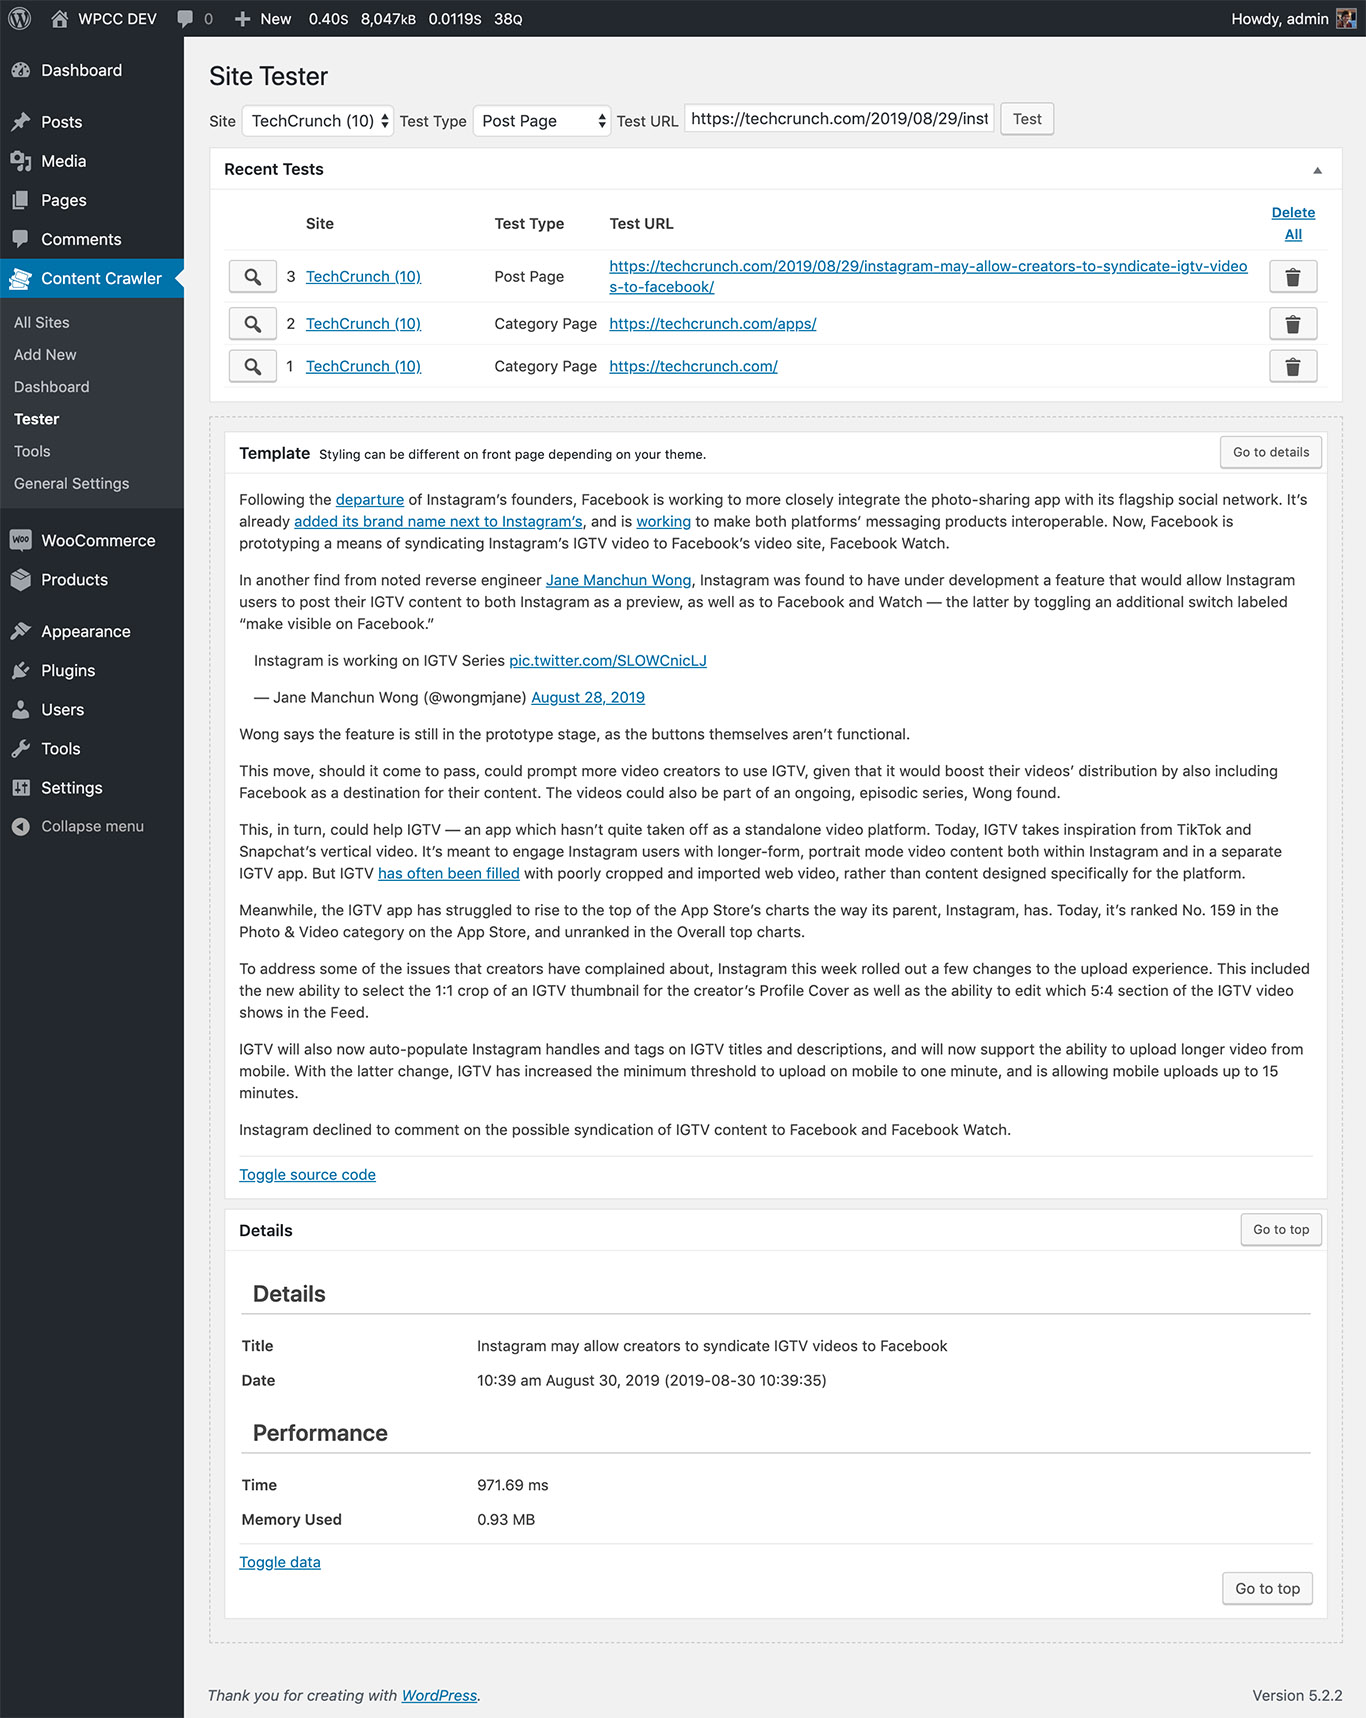
Task: View test 2 apps Category Page with magnifier
Action: point(253,323)
